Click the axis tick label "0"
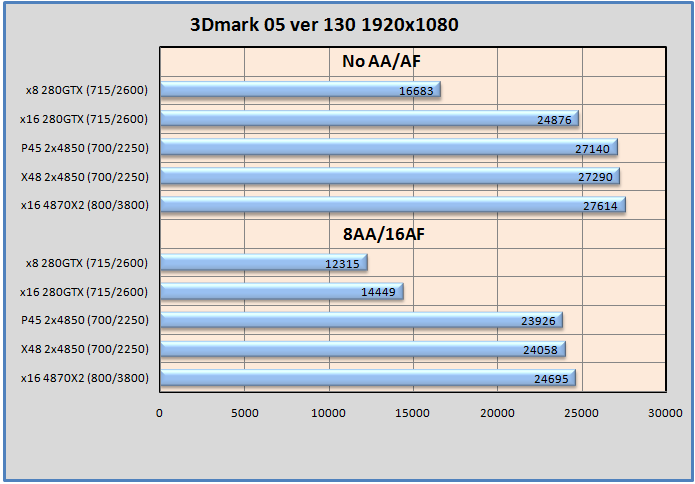The width and height of the screenshot is (695, 484). (x=159, y=413)
